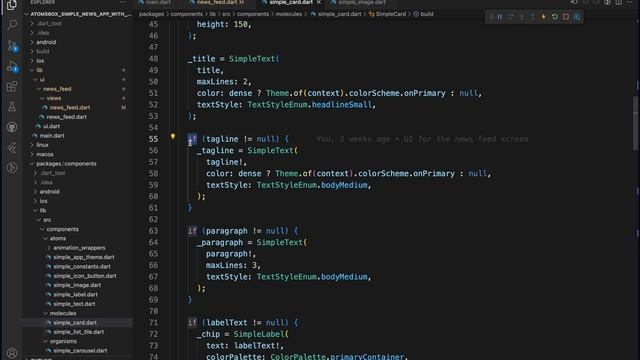
Task: Open the Flutter view in activity bar
Action: point(12,148)
